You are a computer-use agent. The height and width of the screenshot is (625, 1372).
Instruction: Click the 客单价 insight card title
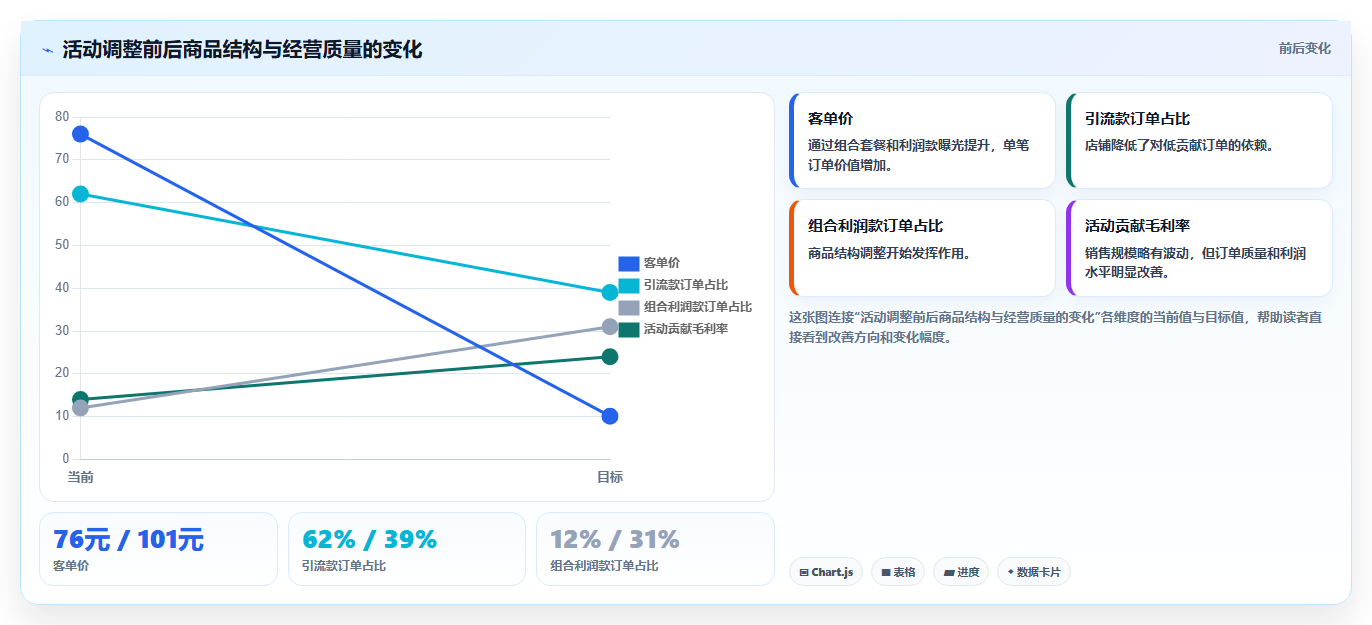830,119
